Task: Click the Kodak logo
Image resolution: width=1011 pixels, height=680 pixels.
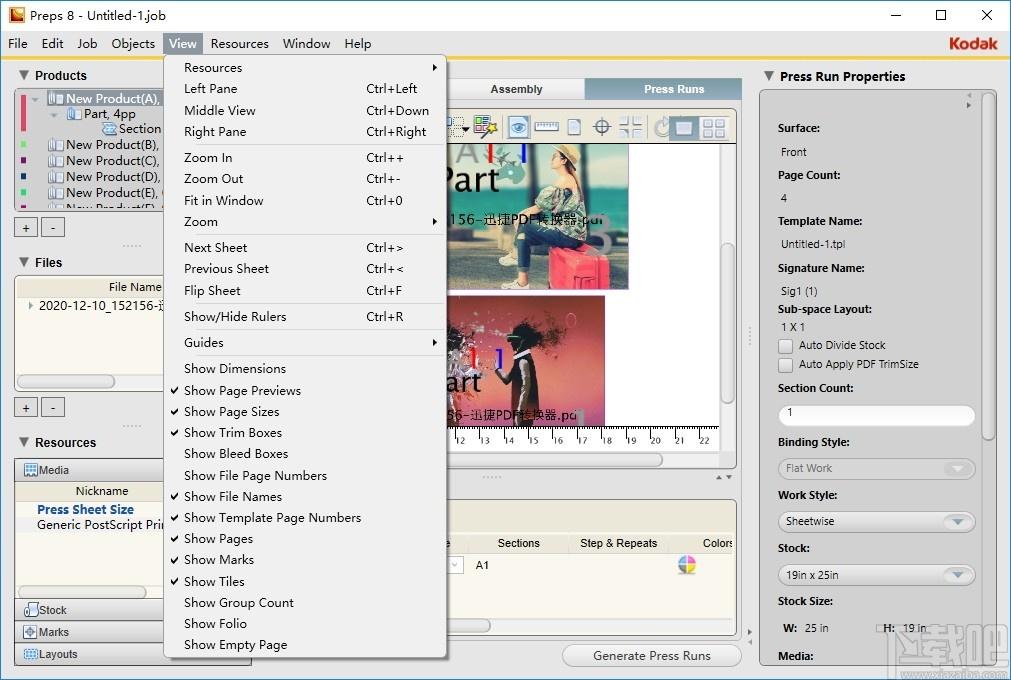Action: (x=973, y=44)
